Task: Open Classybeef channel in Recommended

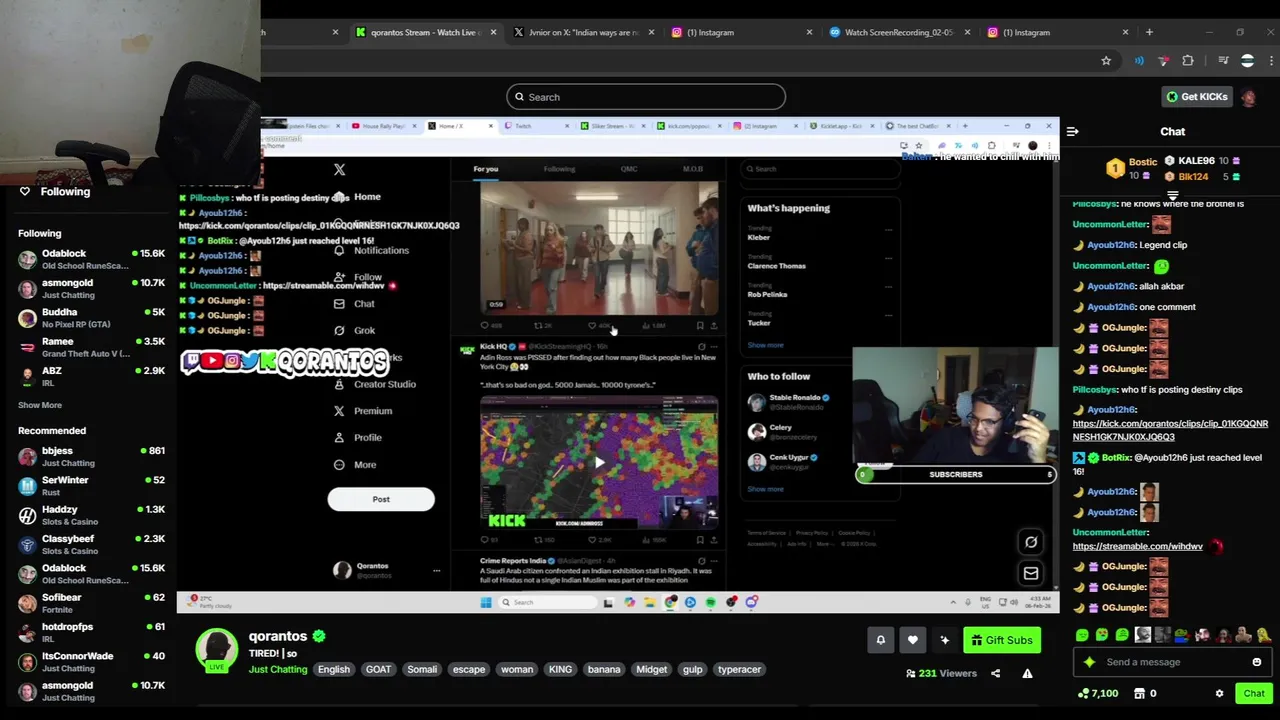Action: (92, 544)
